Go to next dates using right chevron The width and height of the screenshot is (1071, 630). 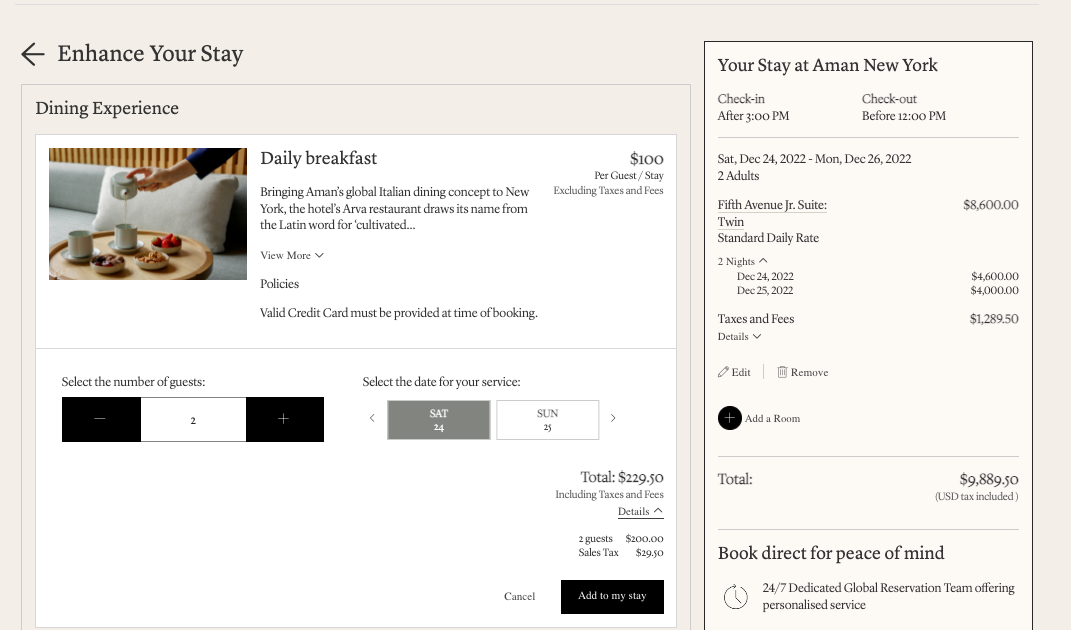tap(613, 419)
